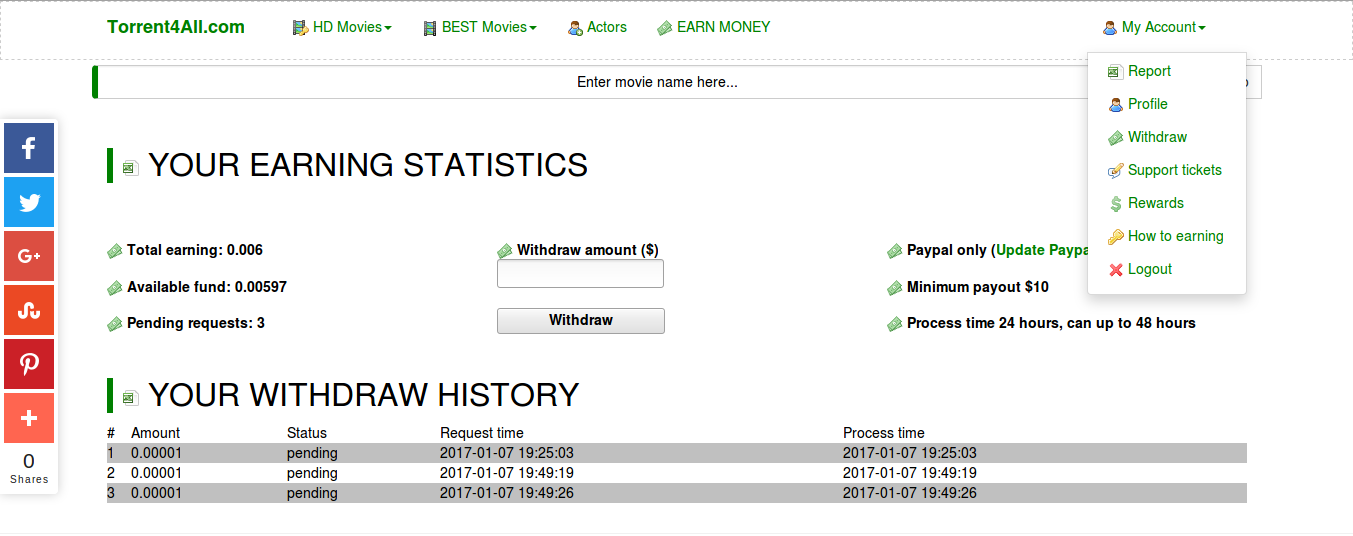1353x536 pixels.
Task: Click the key icon beside How to earning
Action: tap(1116, 237)
